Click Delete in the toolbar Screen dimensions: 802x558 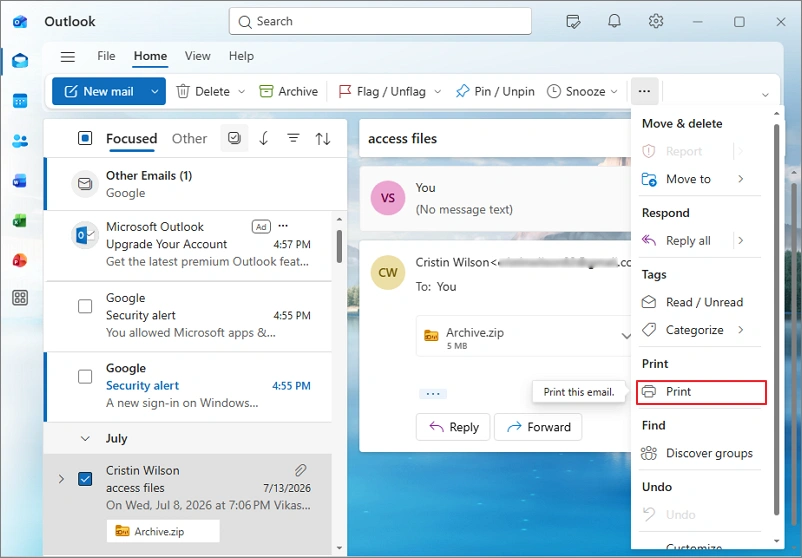tap(204, 92)
